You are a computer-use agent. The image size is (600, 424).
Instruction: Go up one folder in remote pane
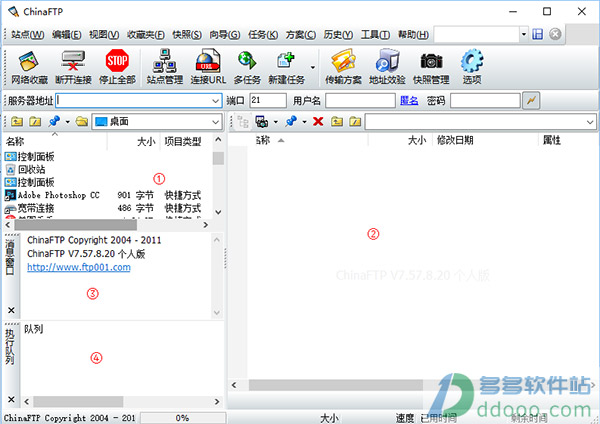[337, 122]
